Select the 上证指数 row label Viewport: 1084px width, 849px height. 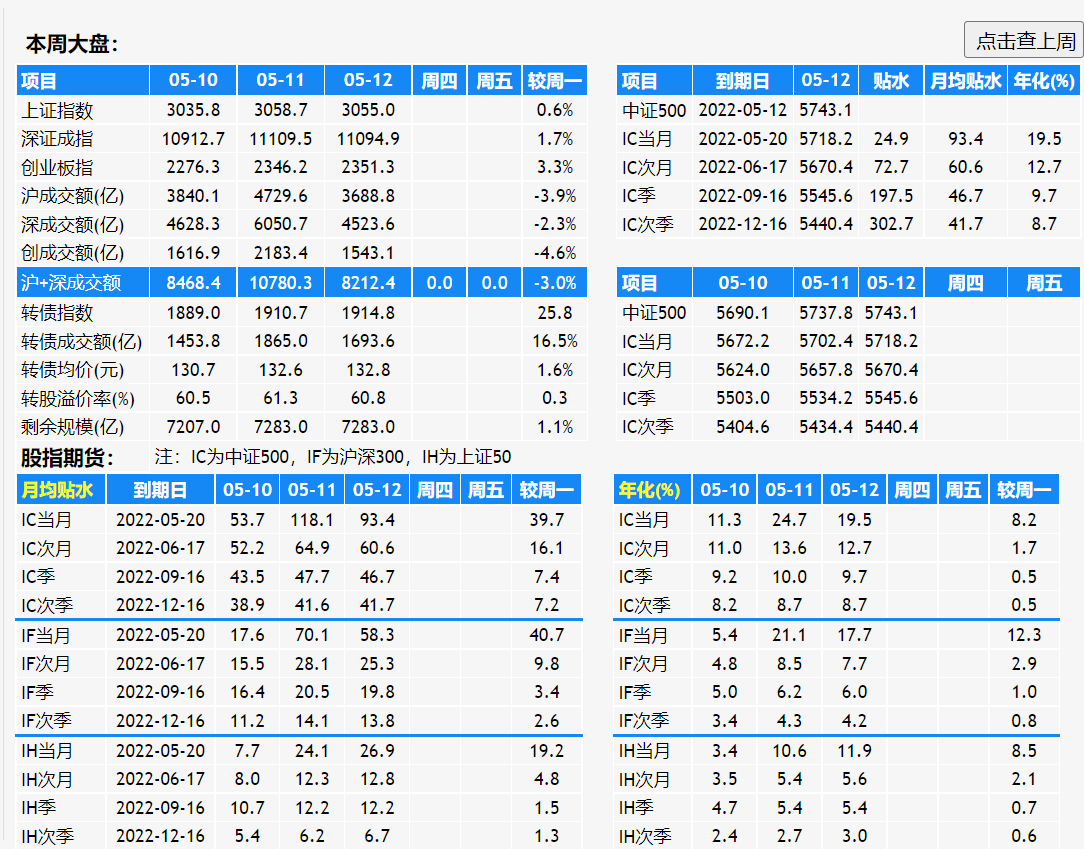tap(57, 111)
